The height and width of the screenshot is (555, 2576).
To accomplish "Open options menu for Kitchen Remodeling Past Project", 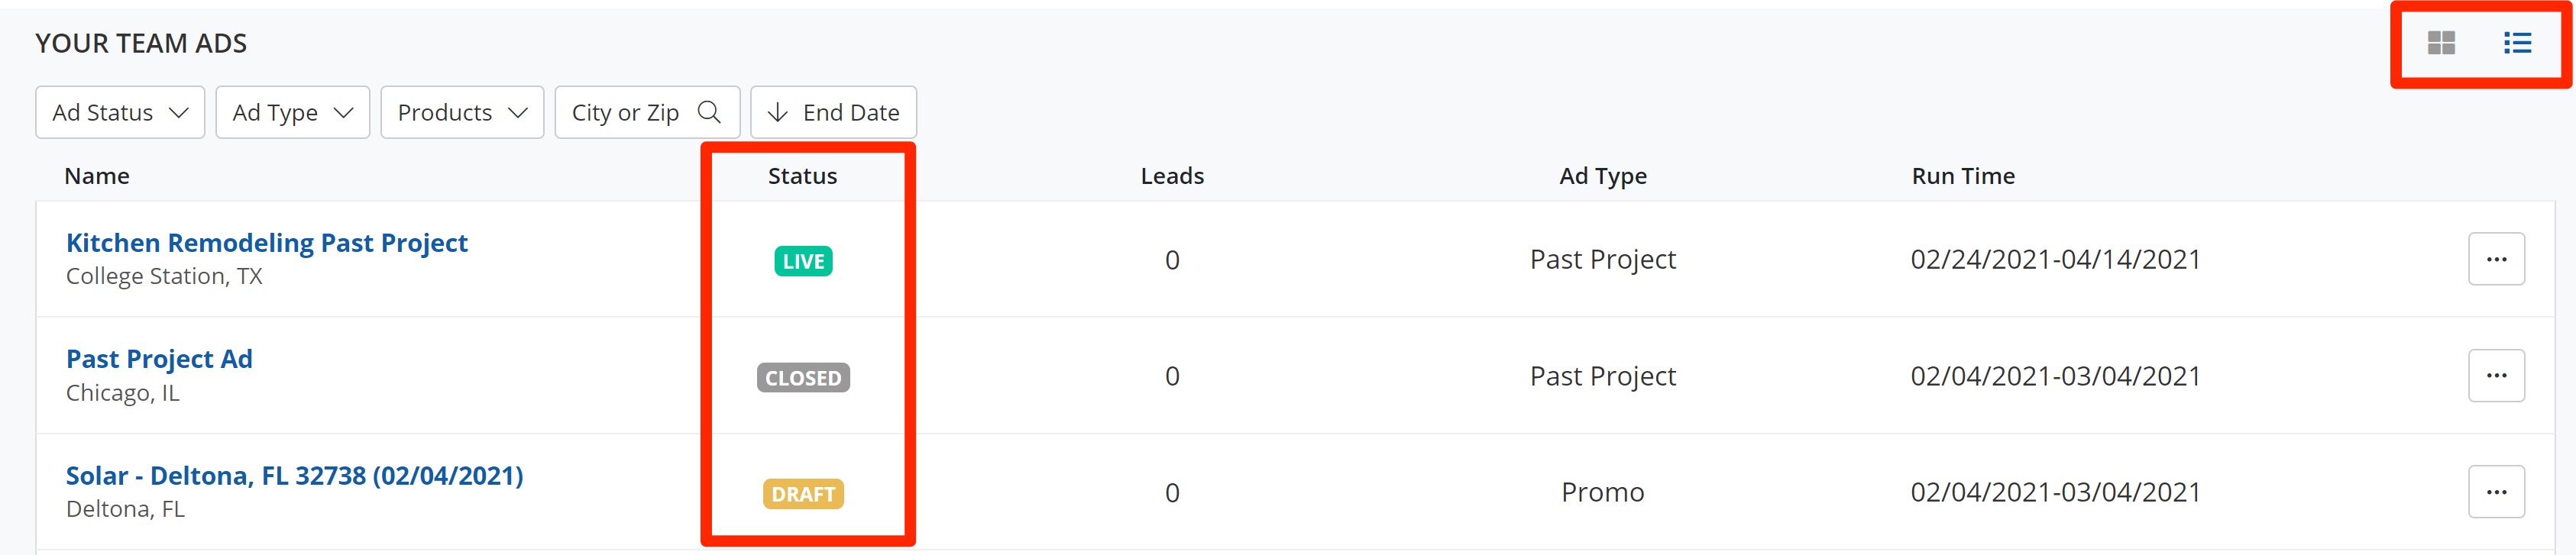I will click(2496, 259).
